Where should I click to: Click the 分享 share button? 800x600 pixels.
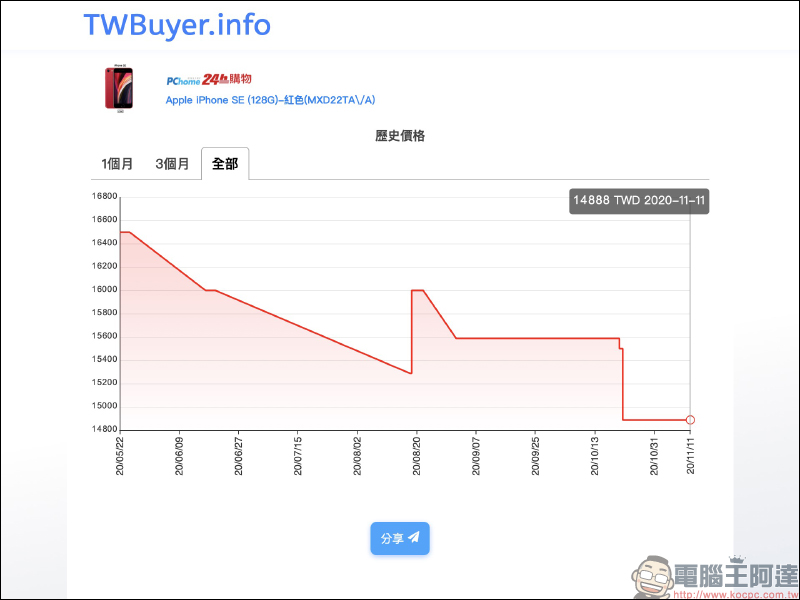tap(400, 538)
